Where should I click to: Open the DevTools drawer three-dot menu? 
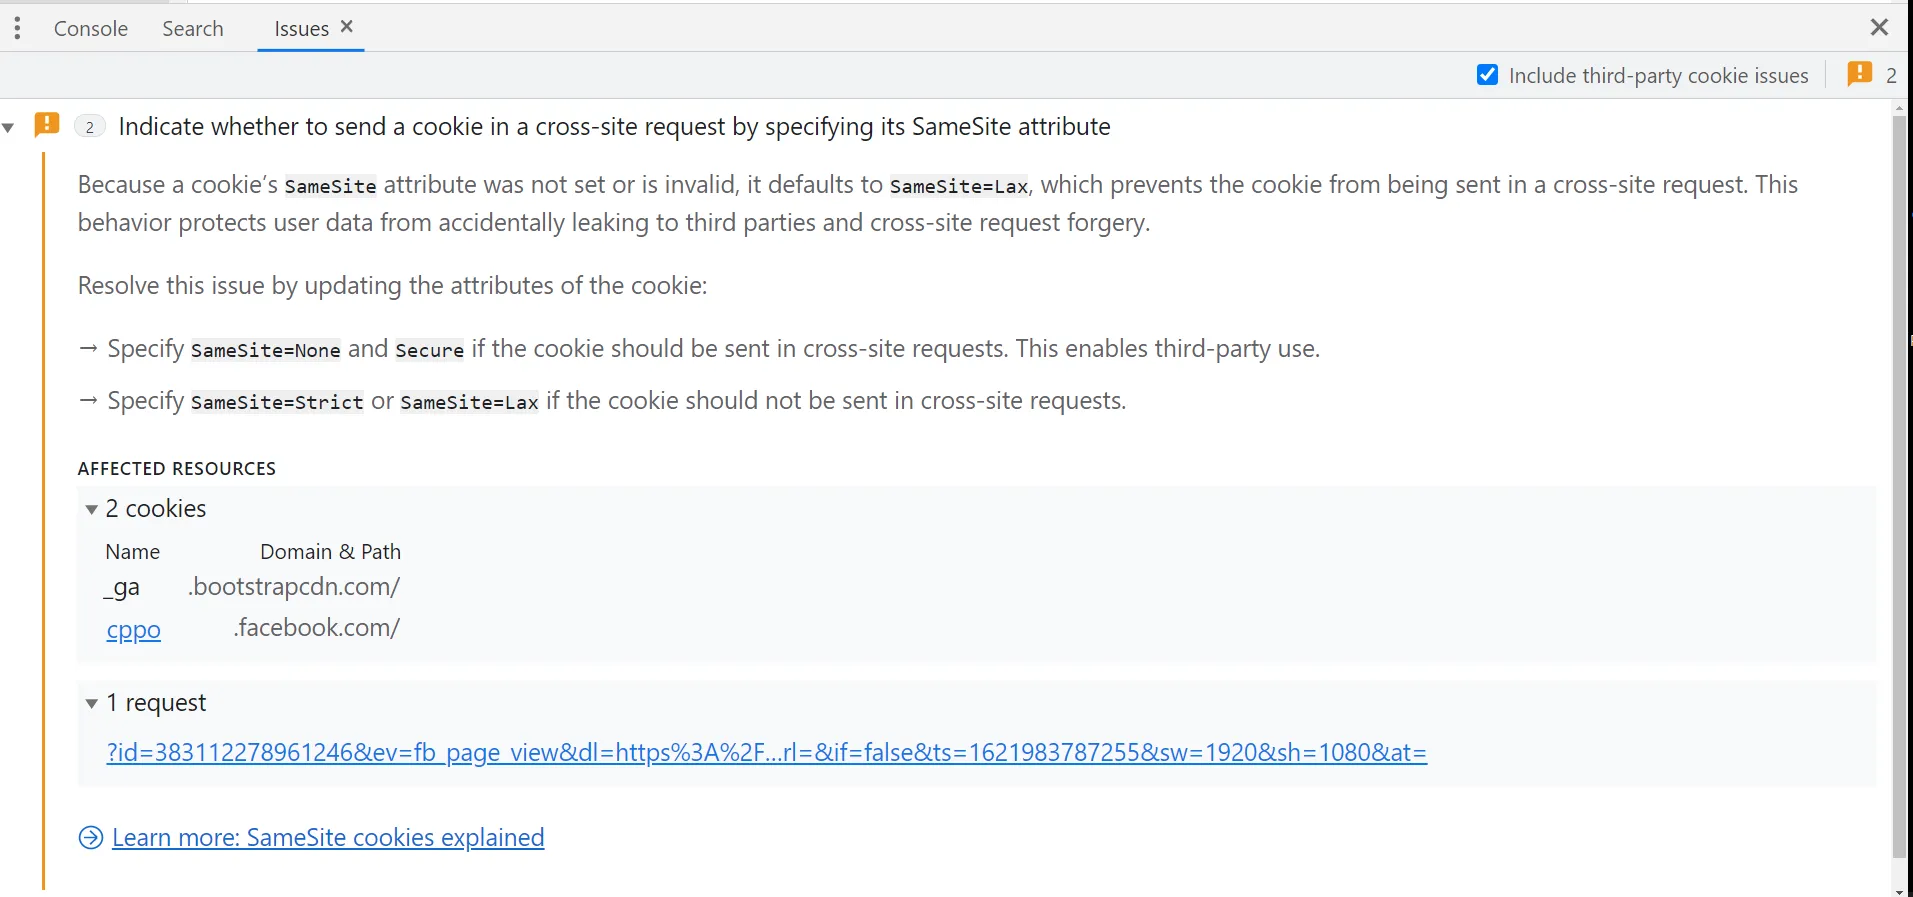[17, 28]
